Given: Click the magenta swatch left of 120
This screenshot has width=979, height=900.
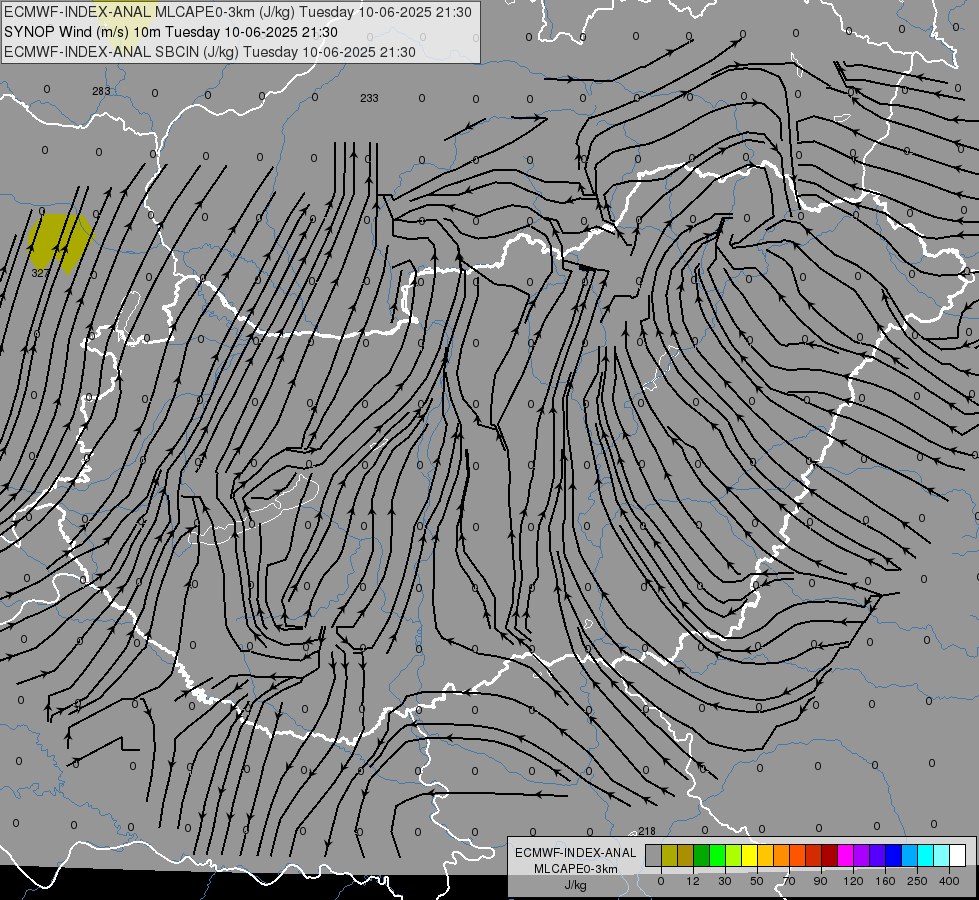Looking at the screenshot, I should pyautogui.click(x=845, y=855).
